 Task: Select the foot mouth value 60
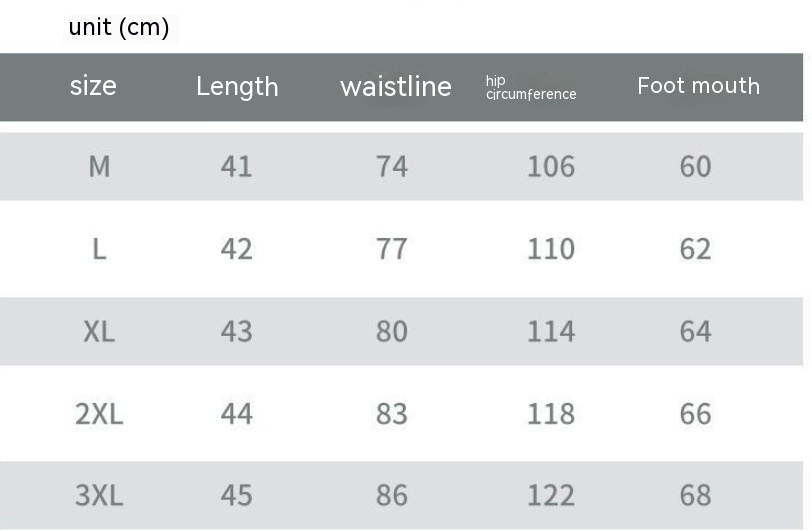(x=695, y=166)
